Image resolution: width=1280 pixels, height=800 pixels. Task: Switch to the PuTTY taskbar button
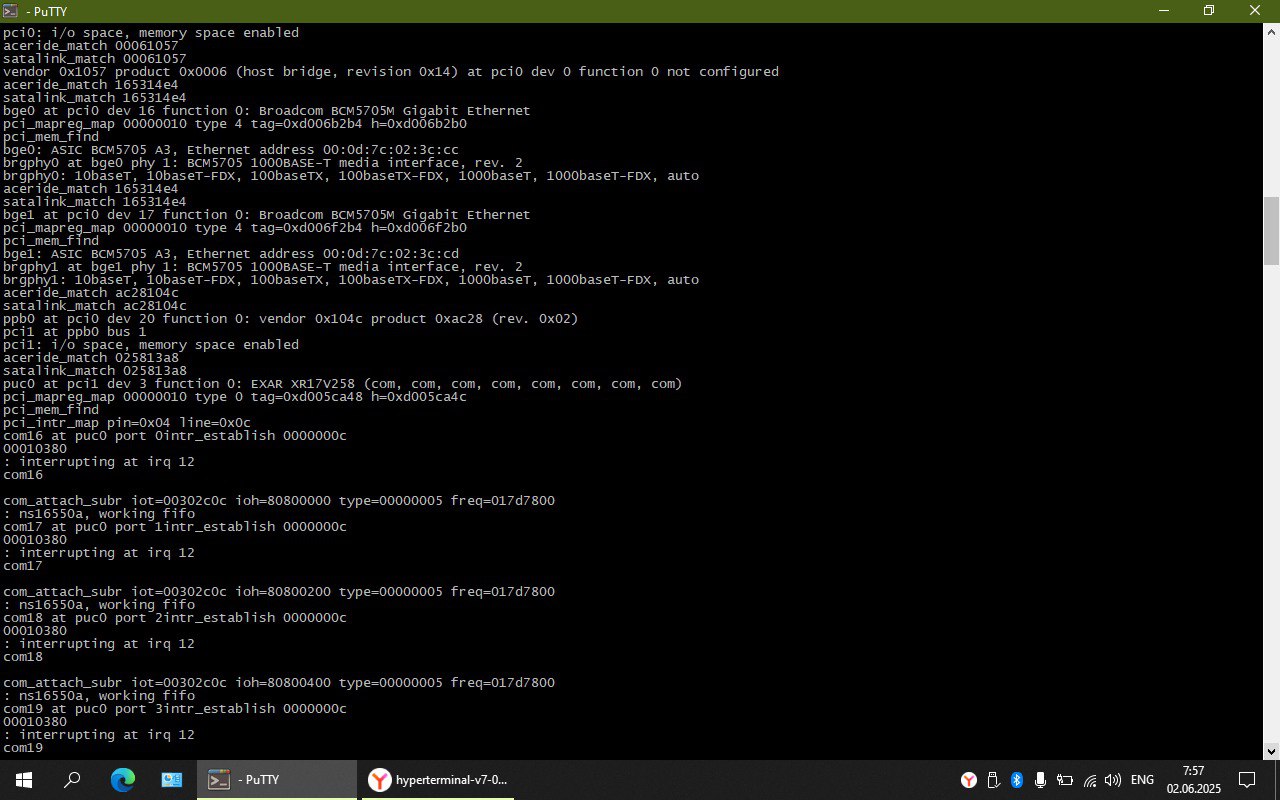[276, 780]
